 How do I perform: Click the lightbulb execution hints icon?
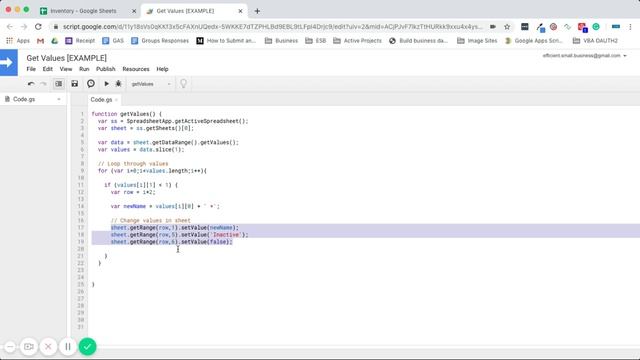[183, 84]
